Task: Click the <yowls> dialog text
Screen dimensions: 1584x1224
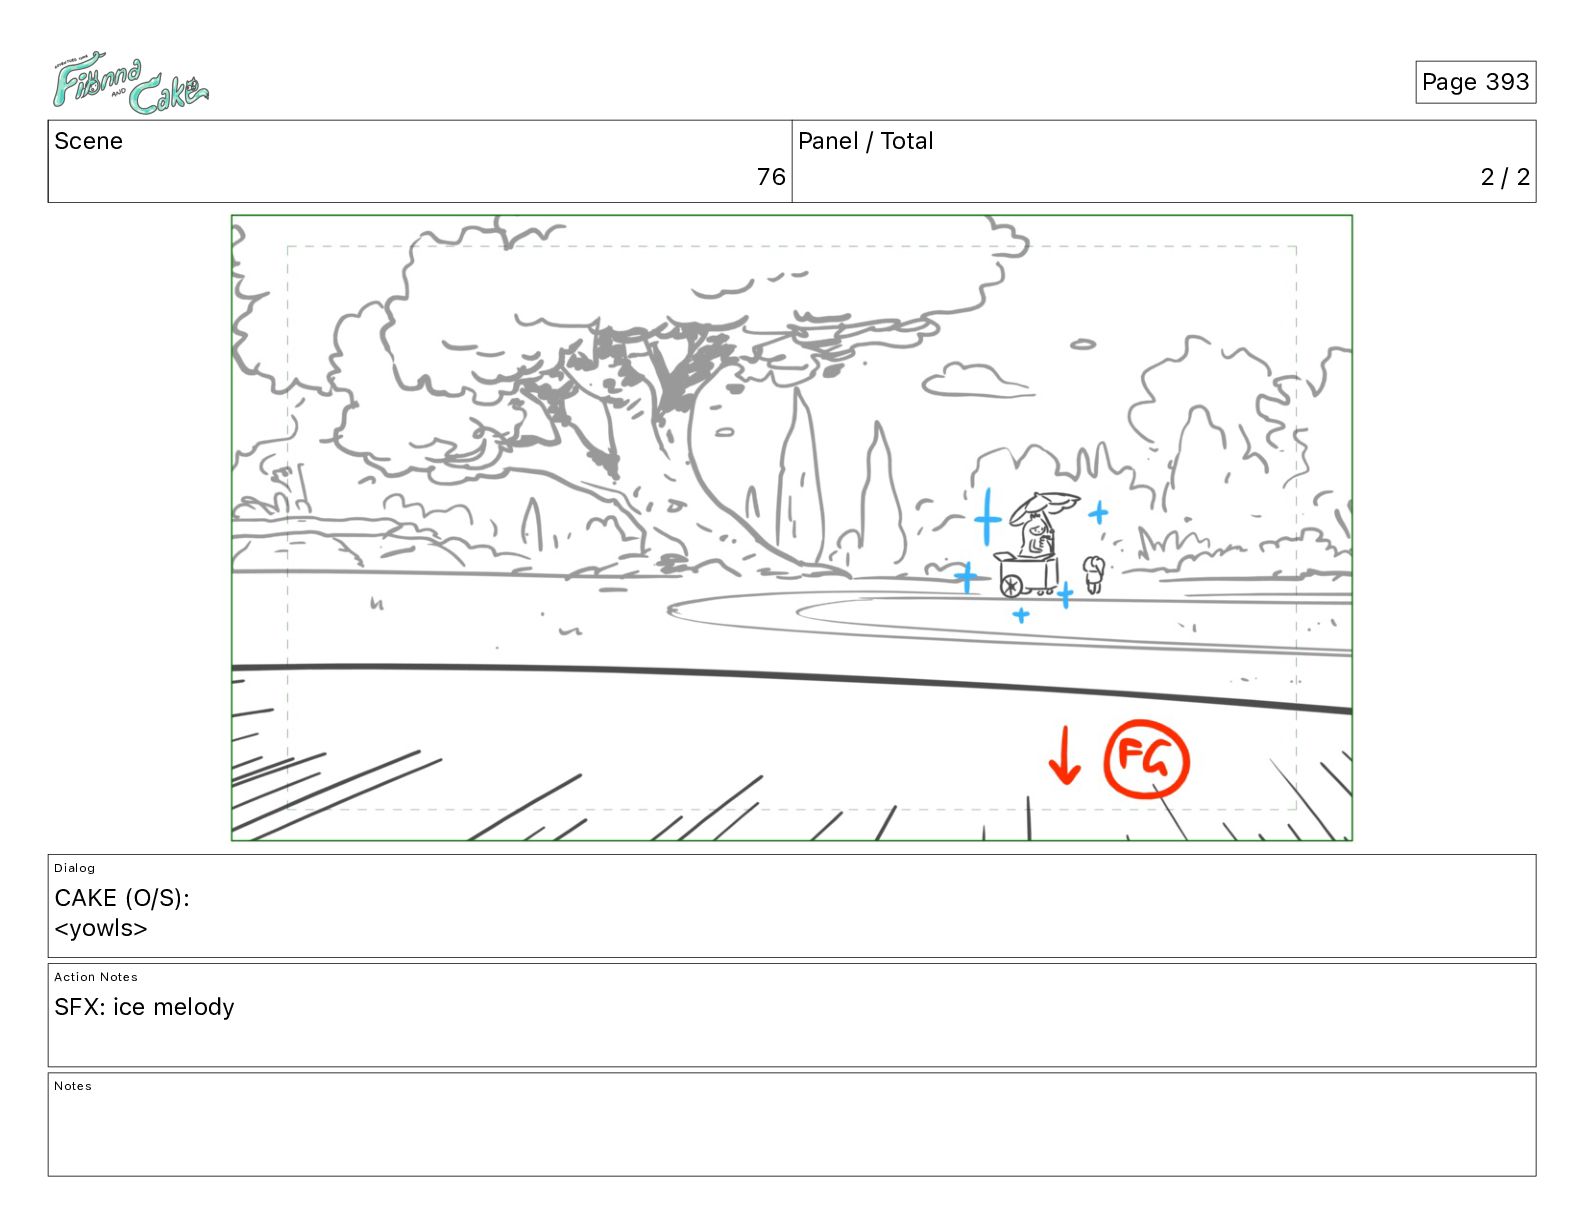Action: click(x=101, y=928)
